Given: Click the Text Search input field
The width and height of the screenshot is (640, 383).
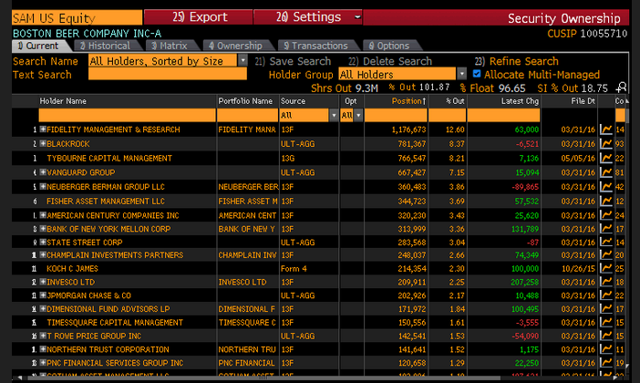Looking at the screenshot, I should pos(167,74).
